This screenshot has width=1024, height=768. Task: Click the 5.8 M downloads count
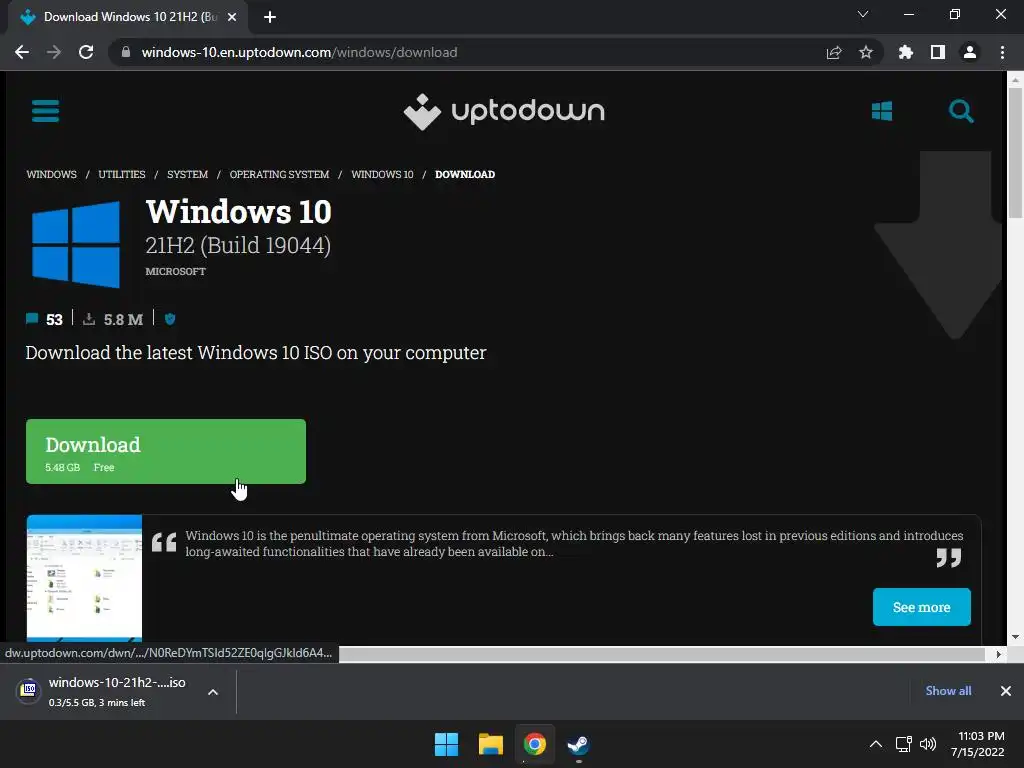pos(123,319)
